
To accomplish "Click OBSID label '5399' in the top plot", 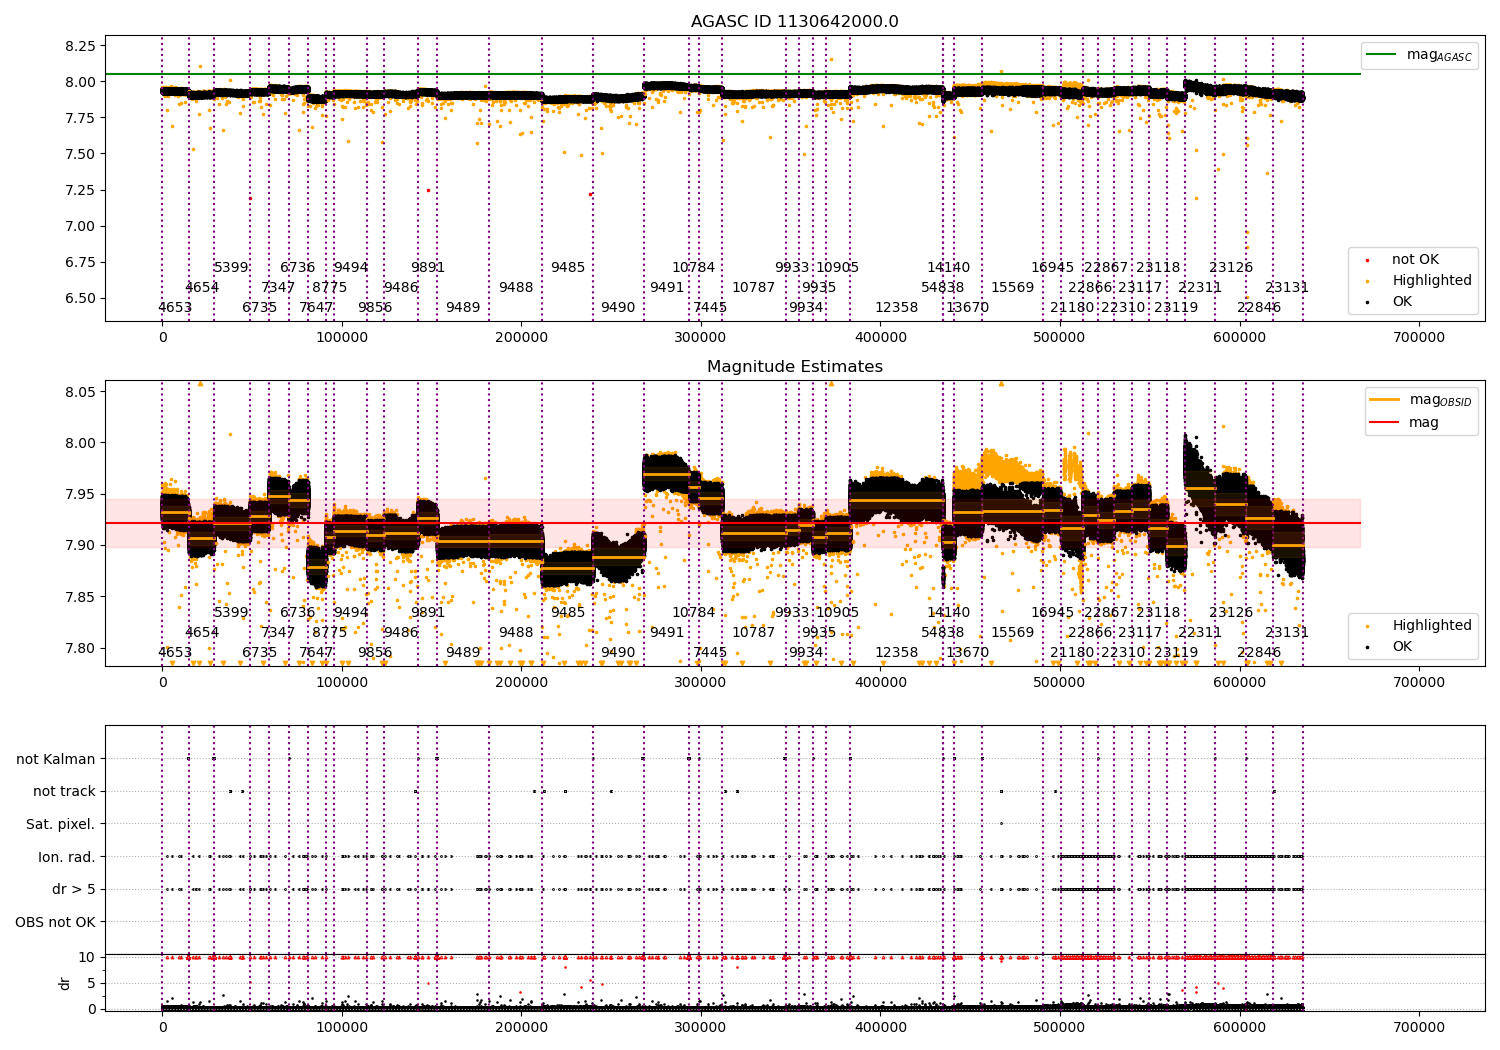I will click(231, 268).
